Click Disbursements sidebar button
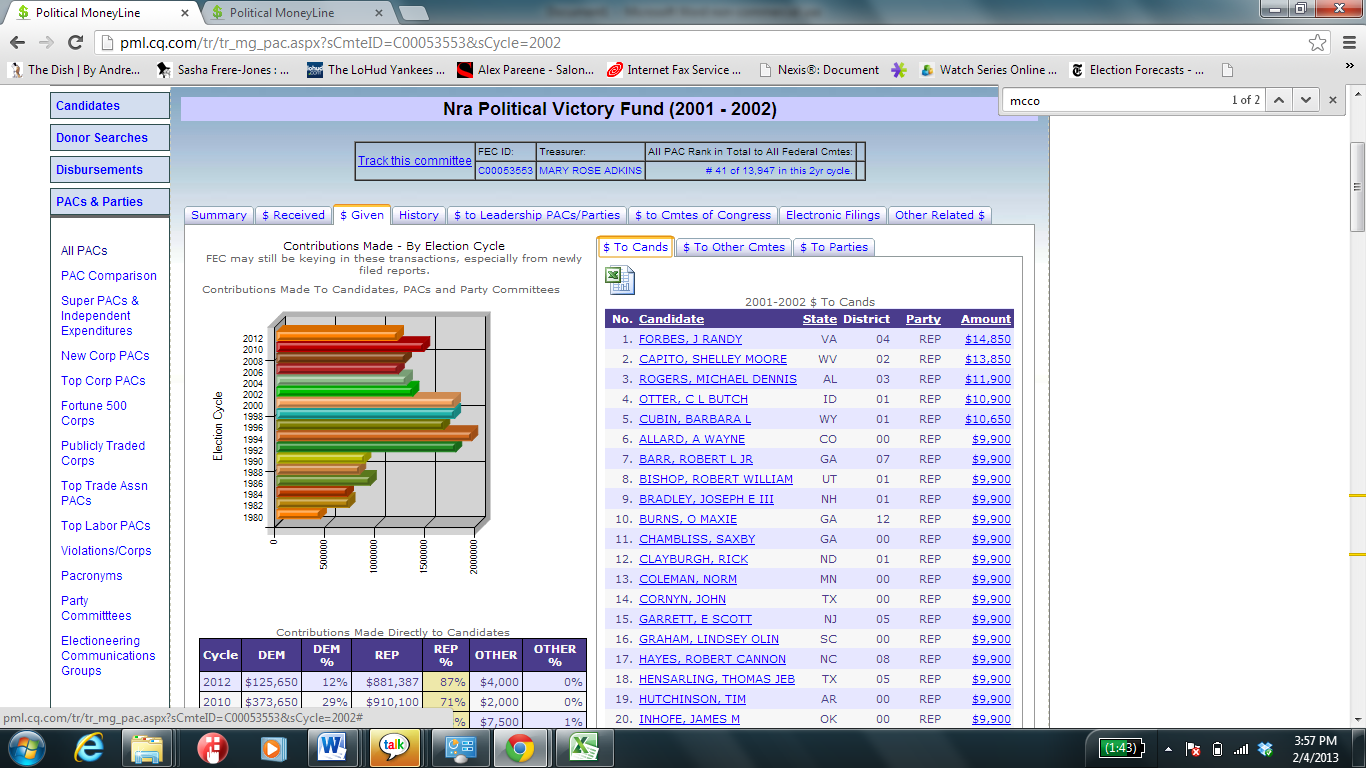The image size is (1366, 768). tap(110, 170)
